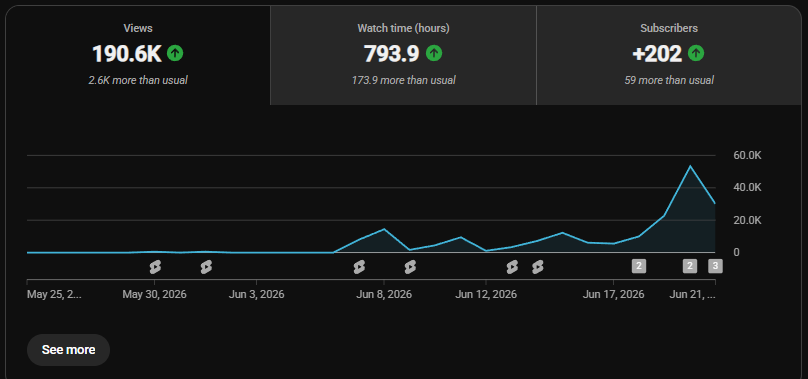This screenshot has height=379, width=808.
Task: Switch to Watch time (hours) tab
Action: [x=403, y=55]
